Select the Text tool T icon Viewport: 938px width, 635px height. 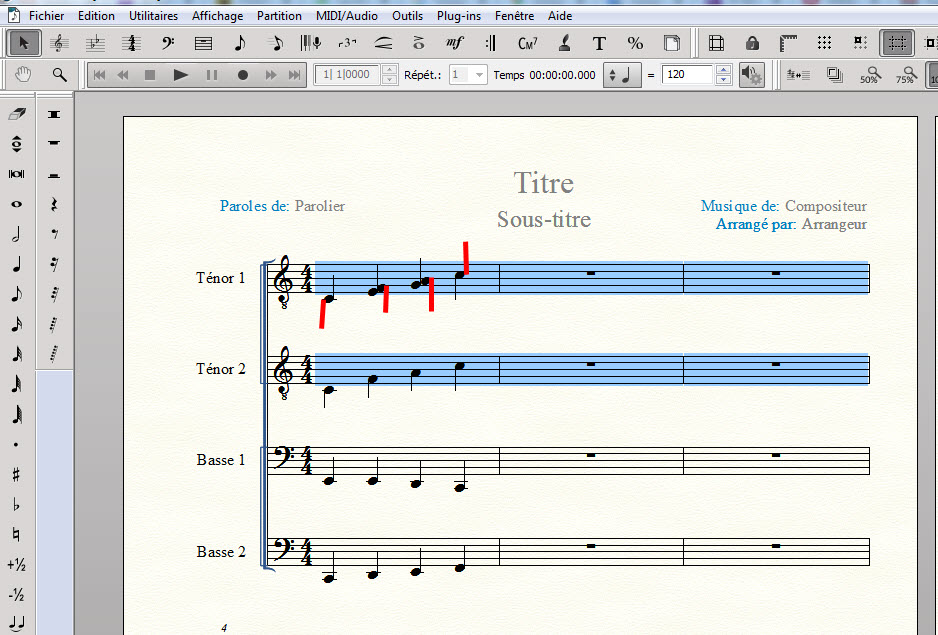coord(599,43)
